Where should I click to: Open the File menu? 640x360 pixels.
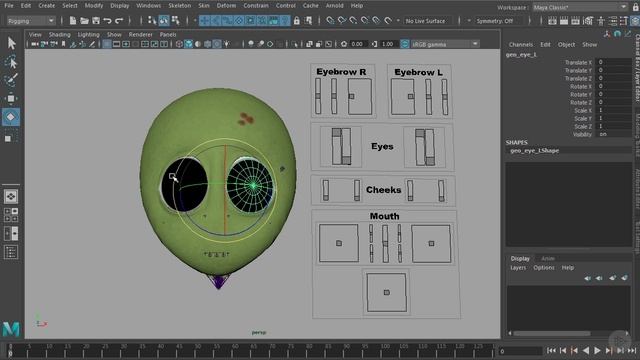(9, 6)
